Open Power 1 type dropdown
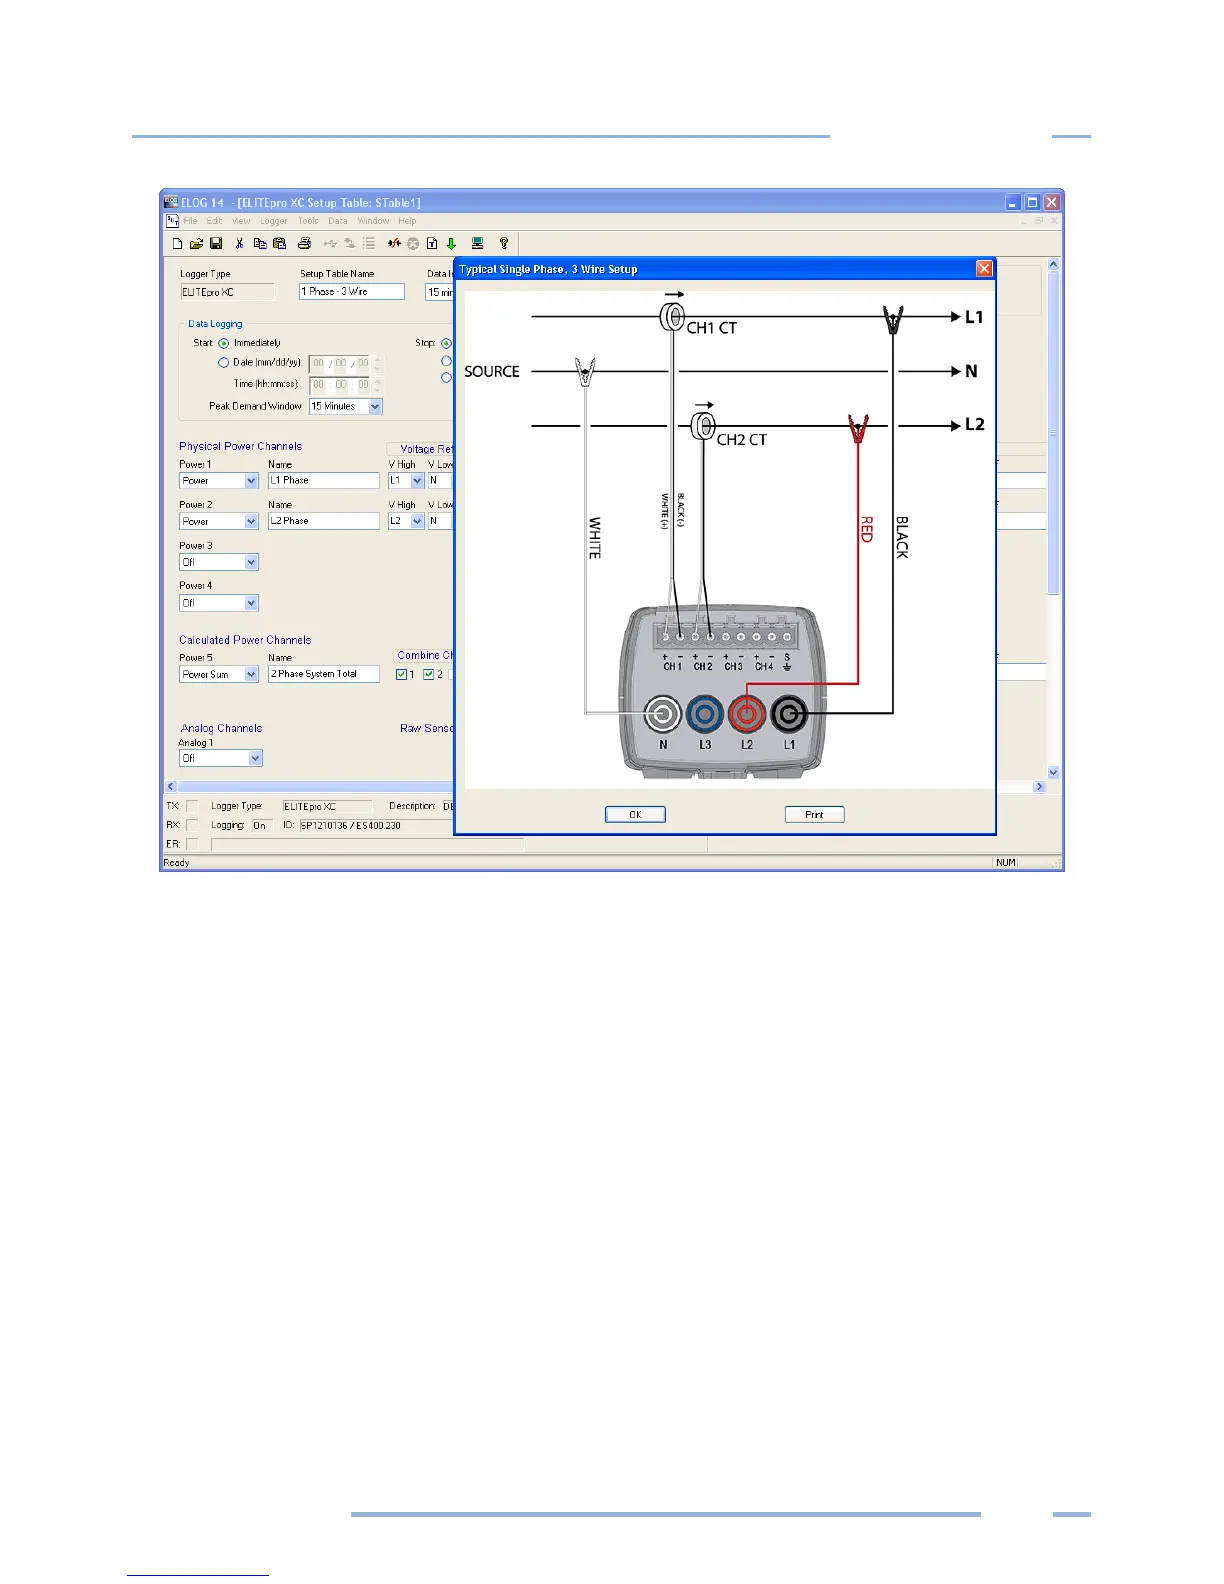The height and width of the screenshot is (1584, 1224). pyautogui.click(x=251, y=481)
